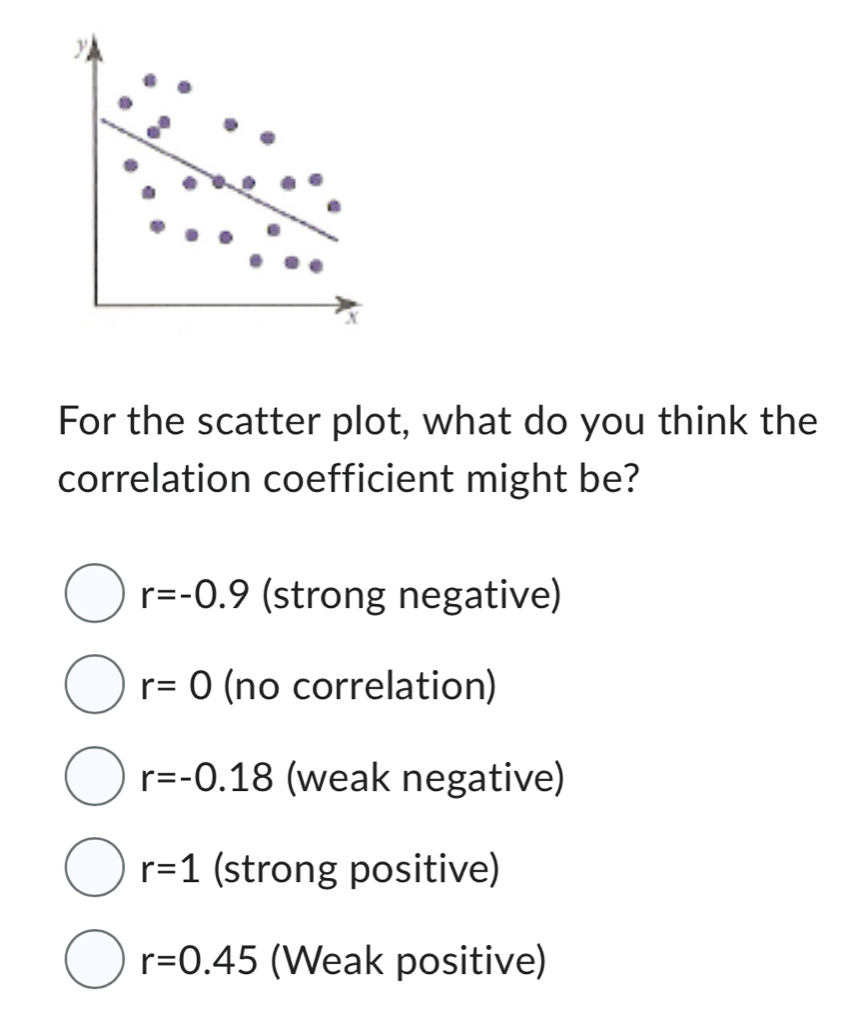Click the 'strong positive' answer text
Viewport: 865px width, 1012px height.
[318, 871]
